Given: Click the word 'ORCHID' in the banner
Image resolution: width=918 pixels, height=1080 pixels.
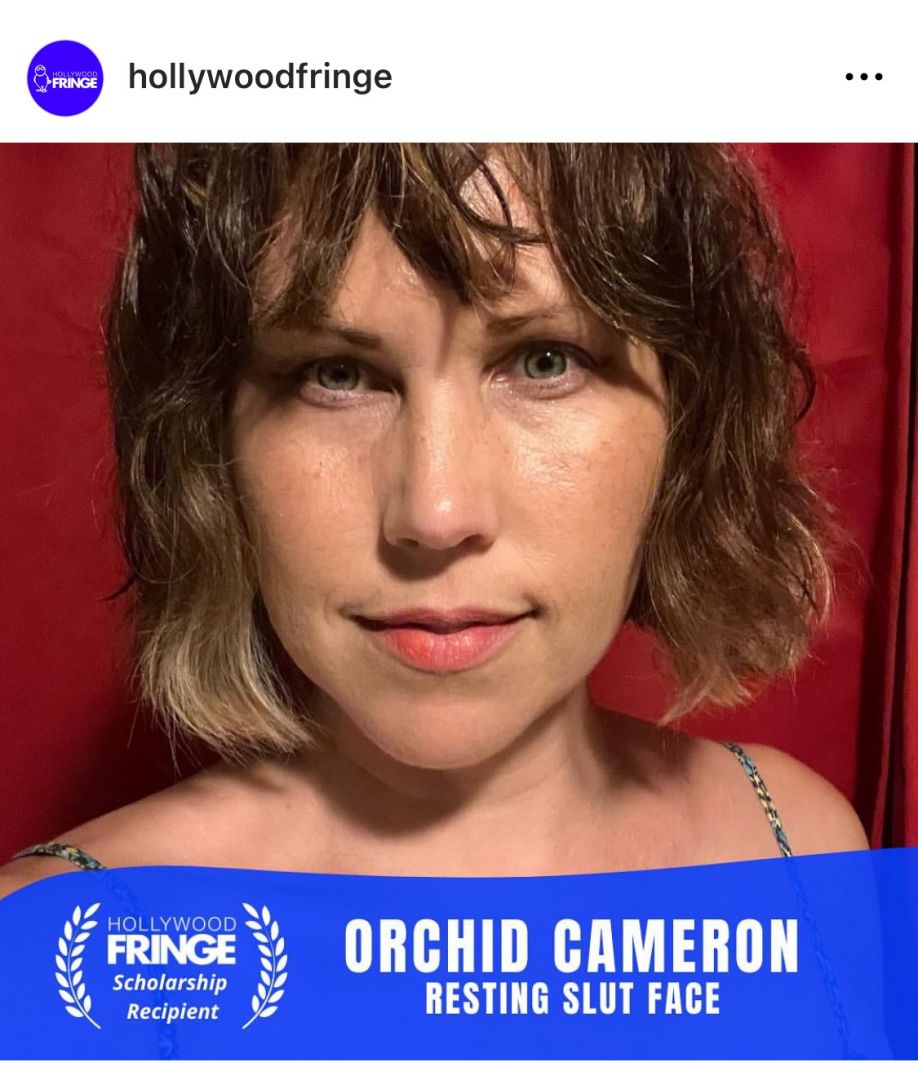Looking at the screenshot, I should pos(436,946).
